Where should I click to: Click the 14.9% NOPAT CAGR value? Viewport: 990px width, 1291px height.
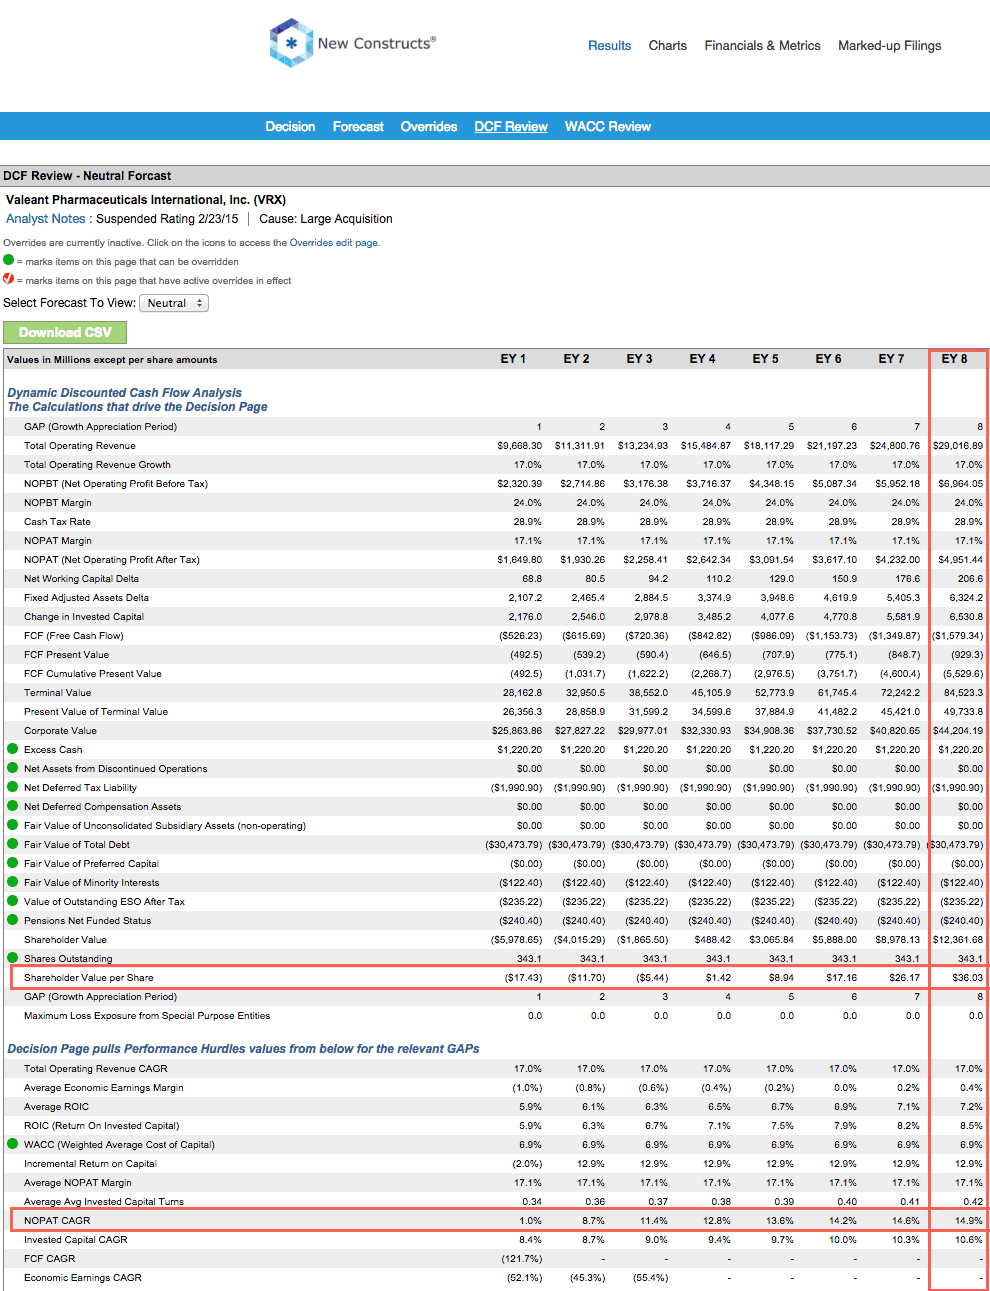coord(969,1221)
